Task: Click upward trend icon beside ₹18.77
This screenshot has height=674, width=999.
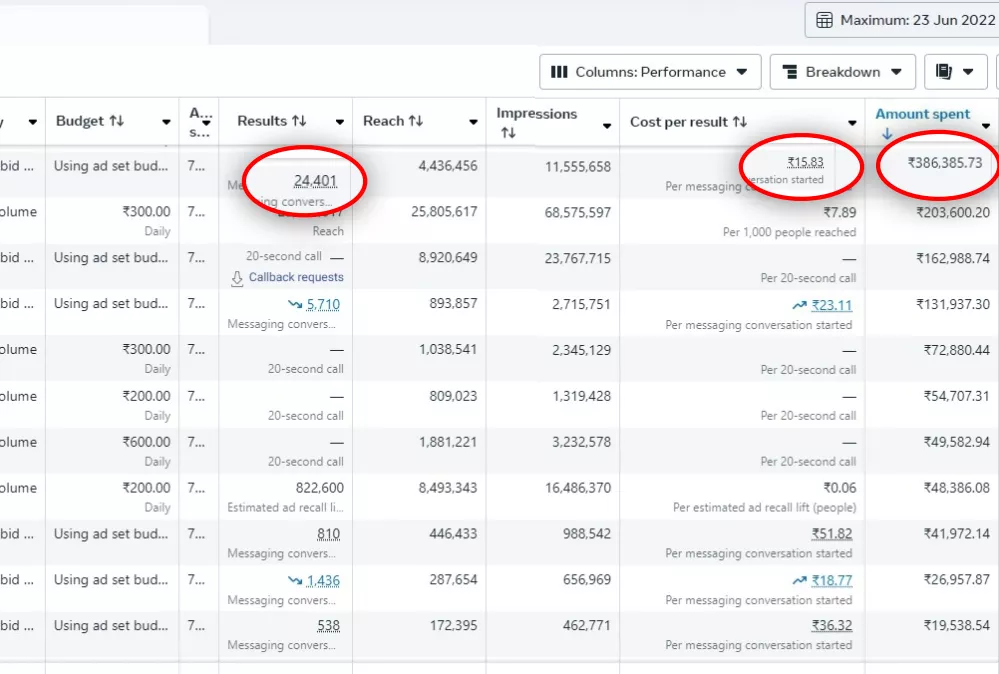Action: pos(799,580)
